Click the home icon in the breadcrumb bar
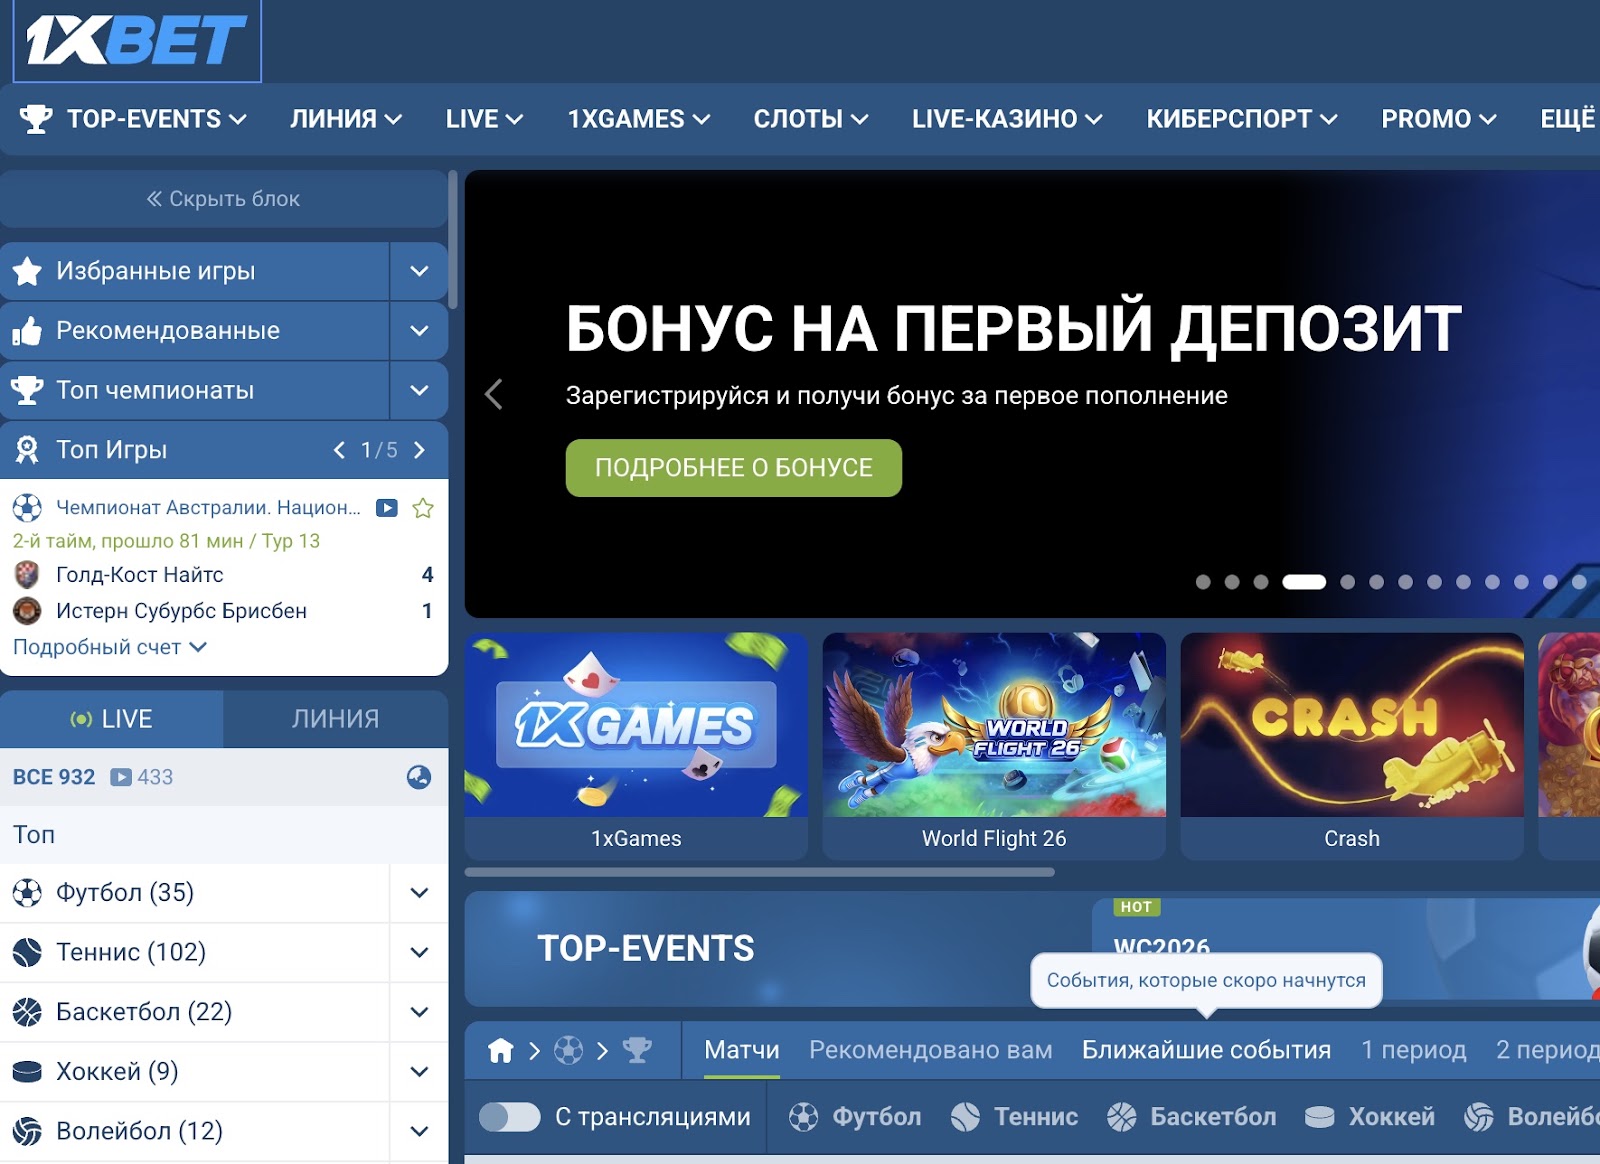1600x1164 pixels. tap(501, 1050)
